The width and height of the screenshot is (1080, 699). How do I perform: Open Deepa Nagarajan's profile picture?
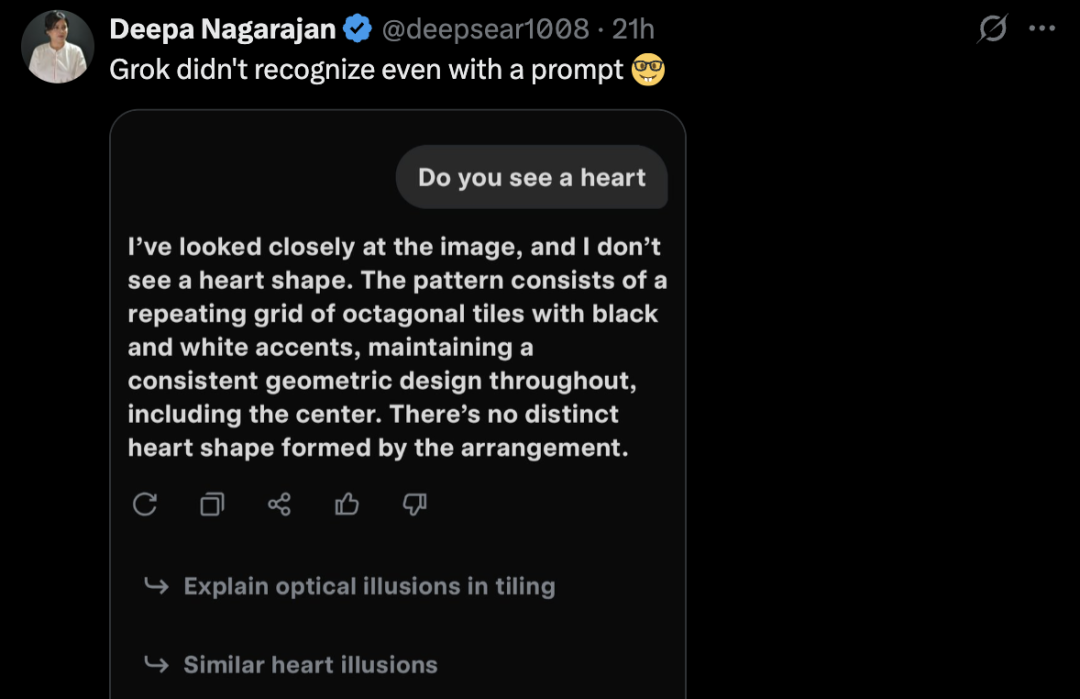(58, 47)
